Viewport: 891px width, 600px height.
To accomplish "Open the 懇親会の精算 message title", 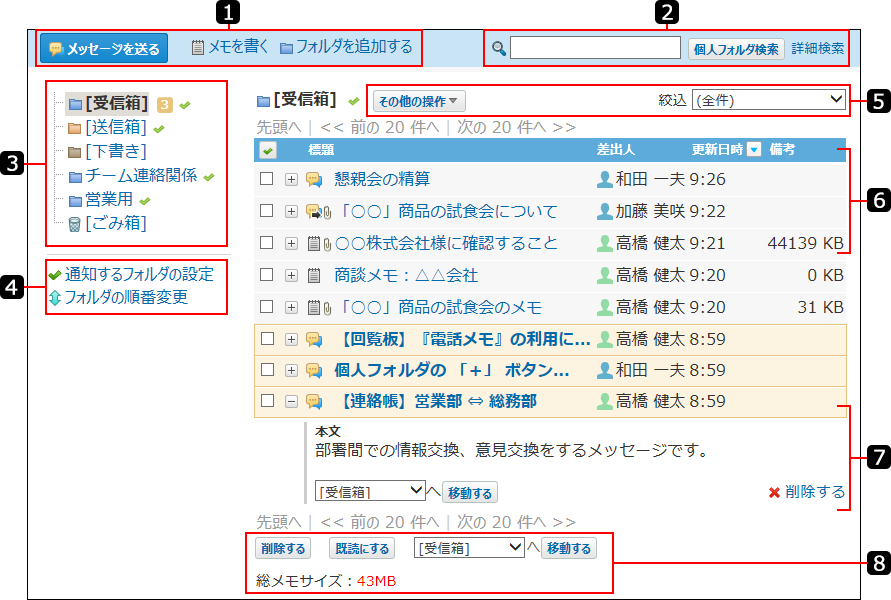I will point(382,180).
